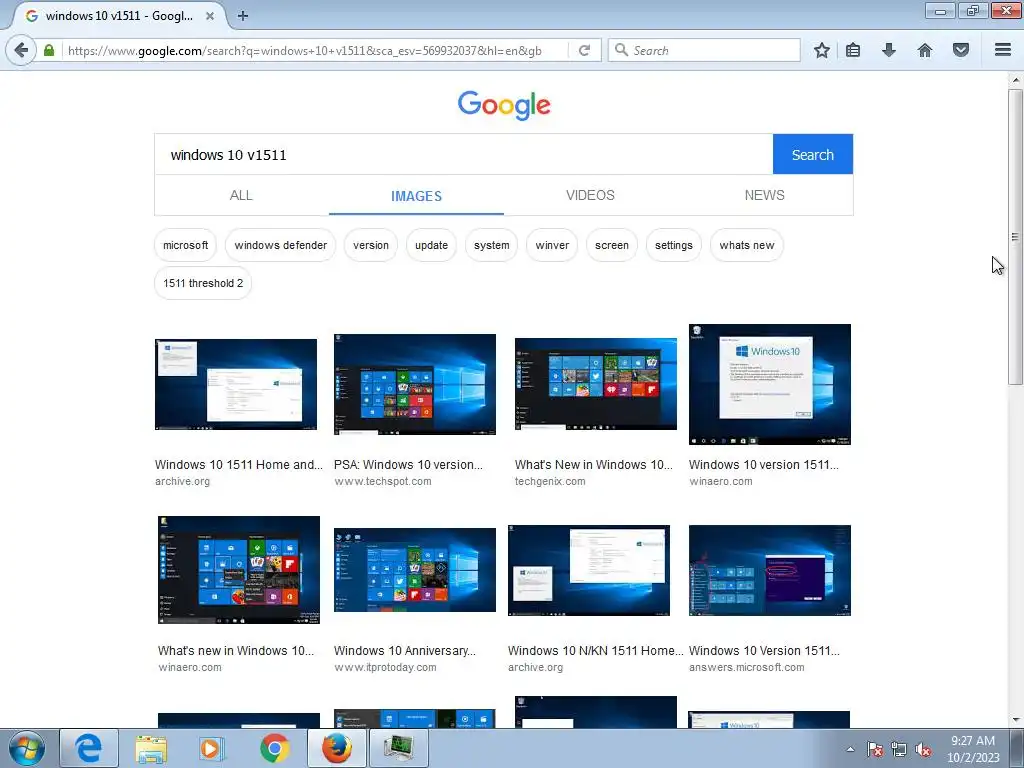Click the Google logo
Screen dimensions: 1024x768
(x=504, y=105)
